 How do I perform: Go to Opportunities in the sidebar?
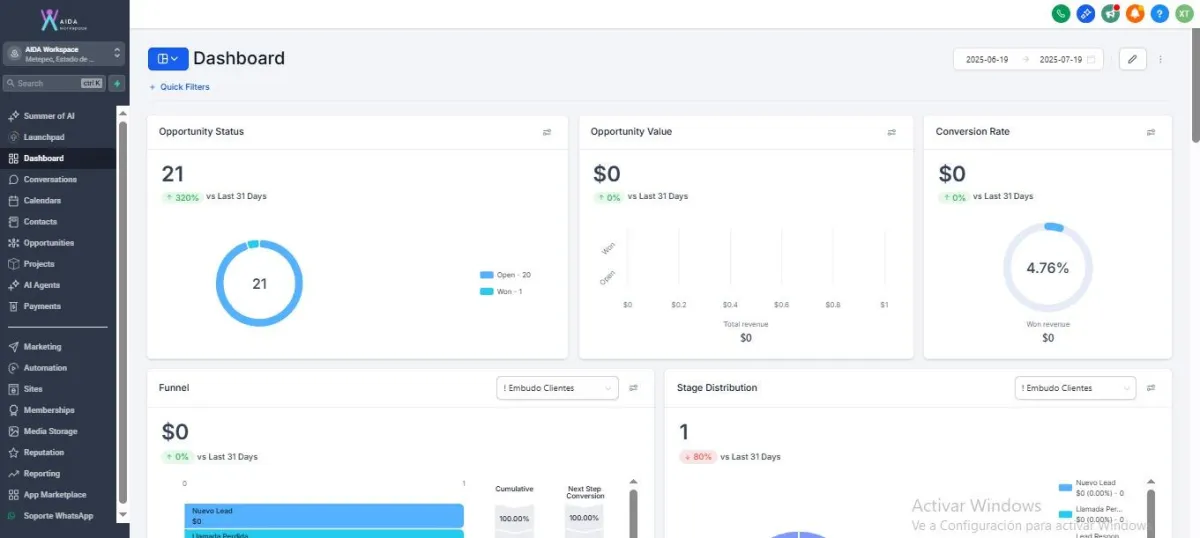(49, 243)
